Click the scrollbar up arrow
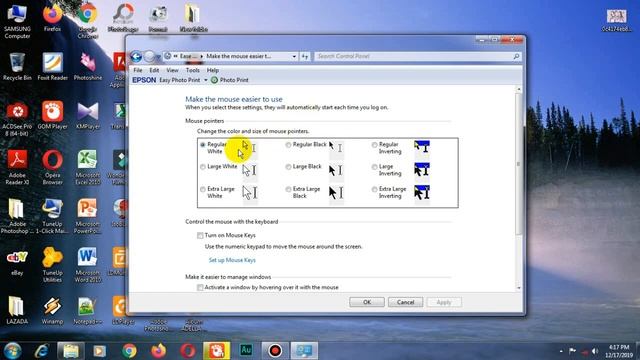The height and width of the screenshot is (360, 640). click(519, 89)
